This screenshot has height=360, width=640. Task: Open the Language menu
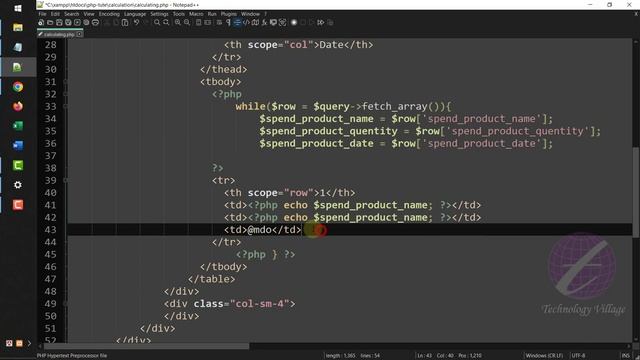coord(135,14)
